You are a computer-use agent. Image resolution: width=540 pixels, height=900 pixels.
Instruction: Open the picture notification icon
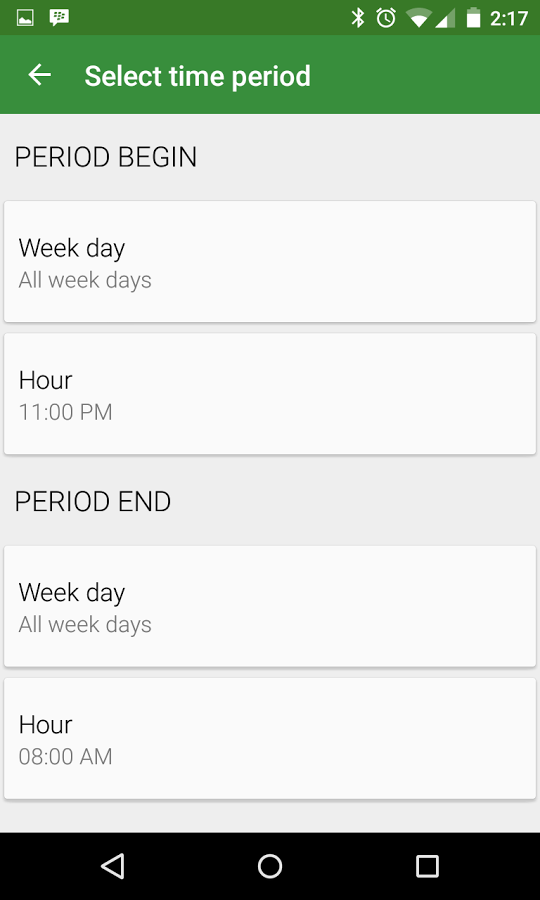[25, 18]
